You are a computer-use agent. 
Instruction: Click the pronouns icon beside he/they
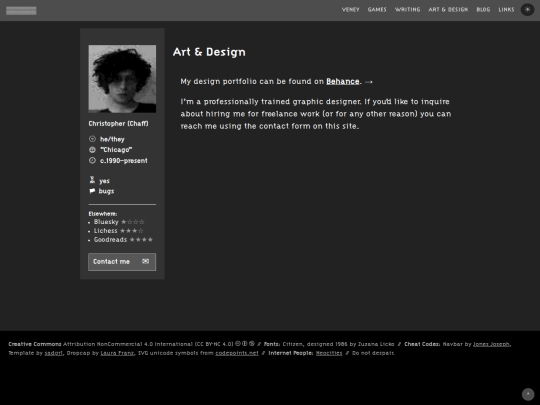tap(92, 139)
